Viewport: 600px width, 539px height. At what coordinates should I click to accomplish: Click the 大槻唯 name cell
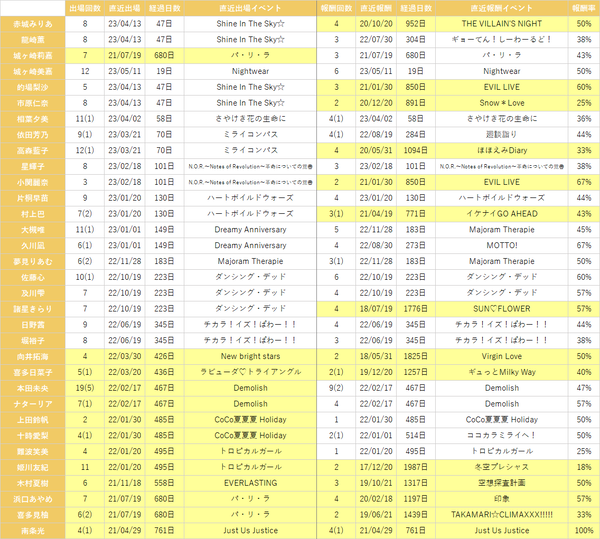point(33,230)
